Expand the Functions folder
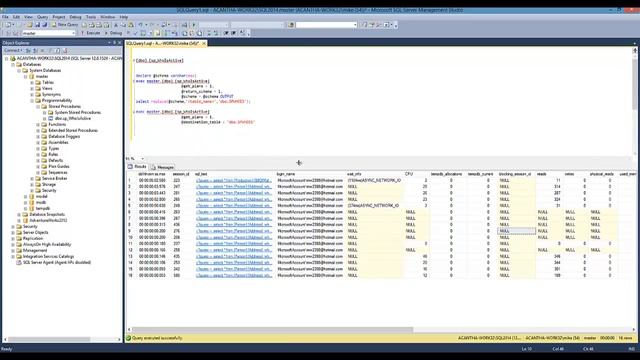 coord(38,124)
